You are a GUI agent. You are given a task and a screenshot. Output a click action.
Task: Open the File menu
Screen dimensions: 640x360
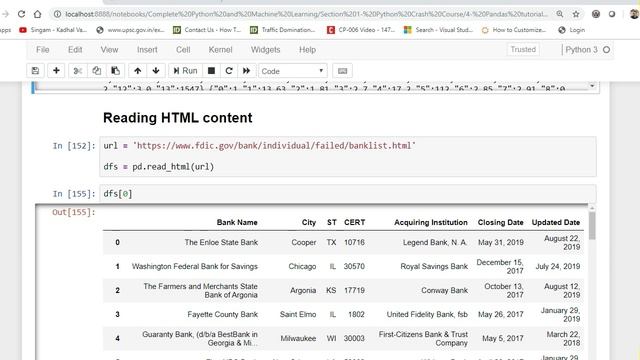click(42, 50)
